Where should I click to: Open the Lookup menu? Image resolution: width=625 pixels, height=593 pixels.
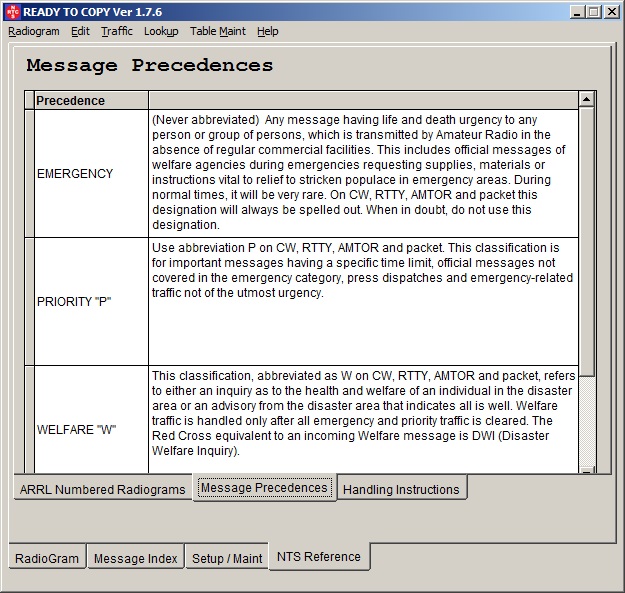click(161, 31)
